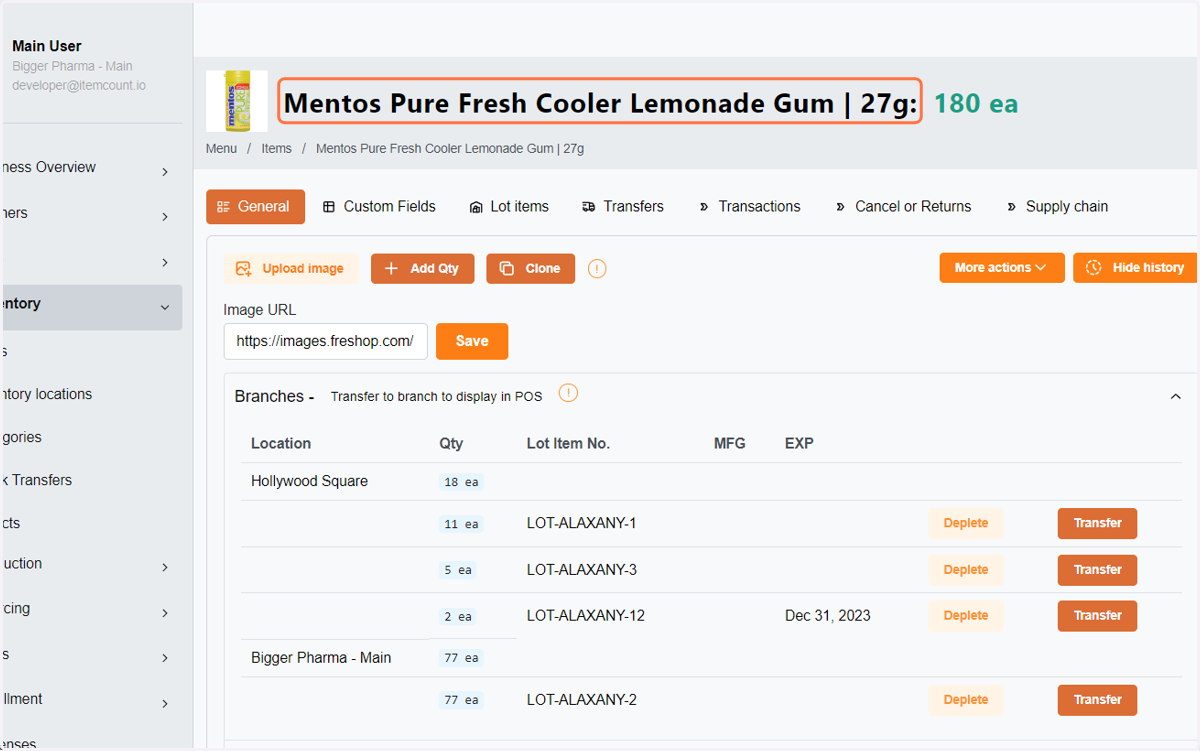Image resolution: width=1200 pixels, height=751 pixels.
Task: Click the Bigger Pharma - Main location cell
Action: (x=321, y=658)
